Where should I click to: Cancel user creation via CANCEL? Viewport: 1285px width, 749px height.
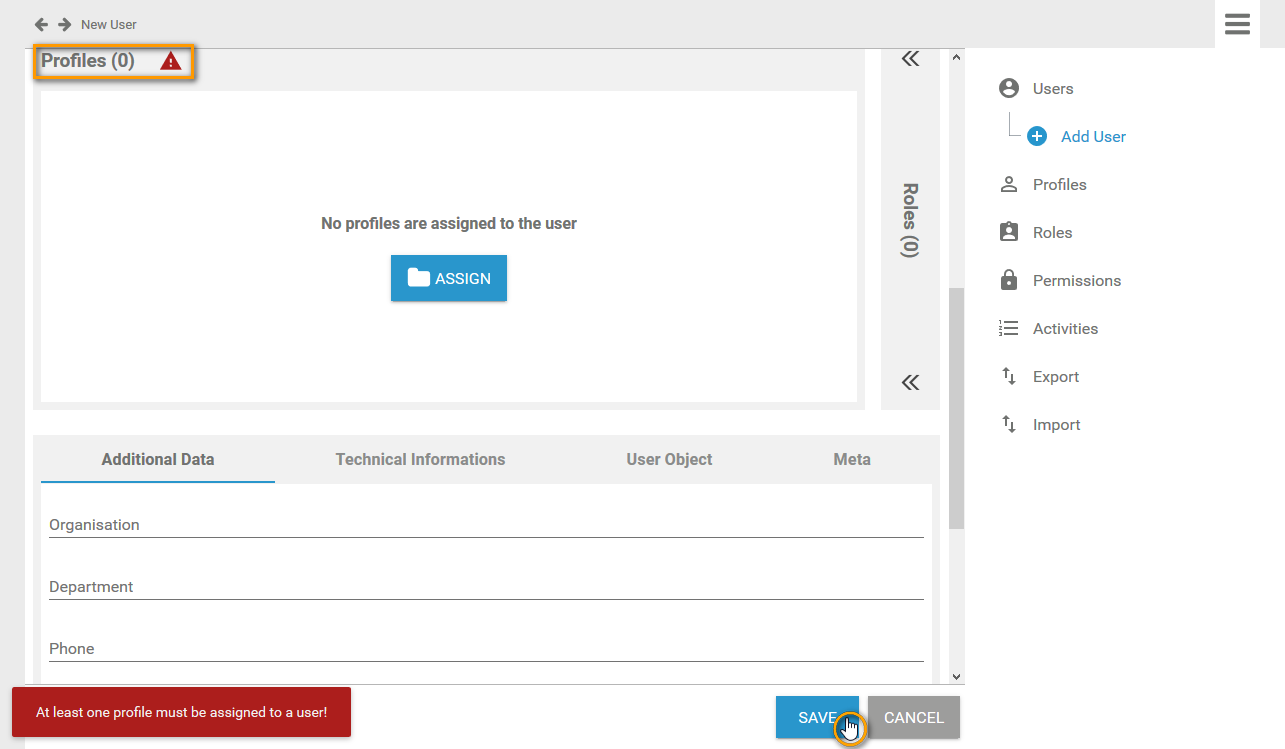[x=913, y=717]
